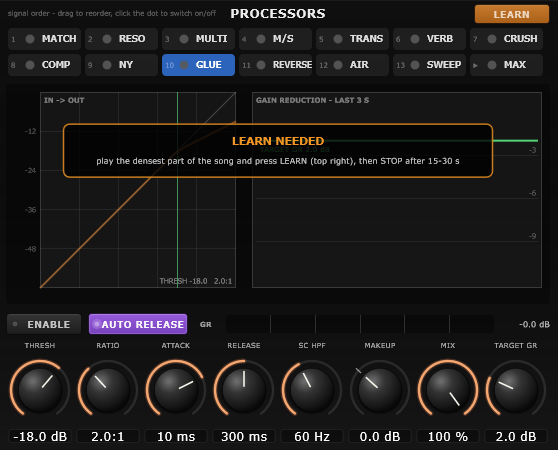Toggle the VERB processor on/off dot
Image resolution: width=558 pixels, height=450 pixels.
(x=415, y=39)
